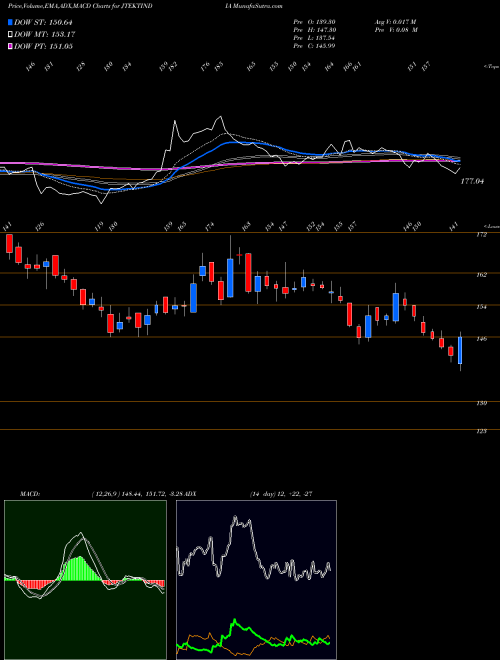
Task: Click the white DOW MT legend swatch
Action: coord(10,34)
